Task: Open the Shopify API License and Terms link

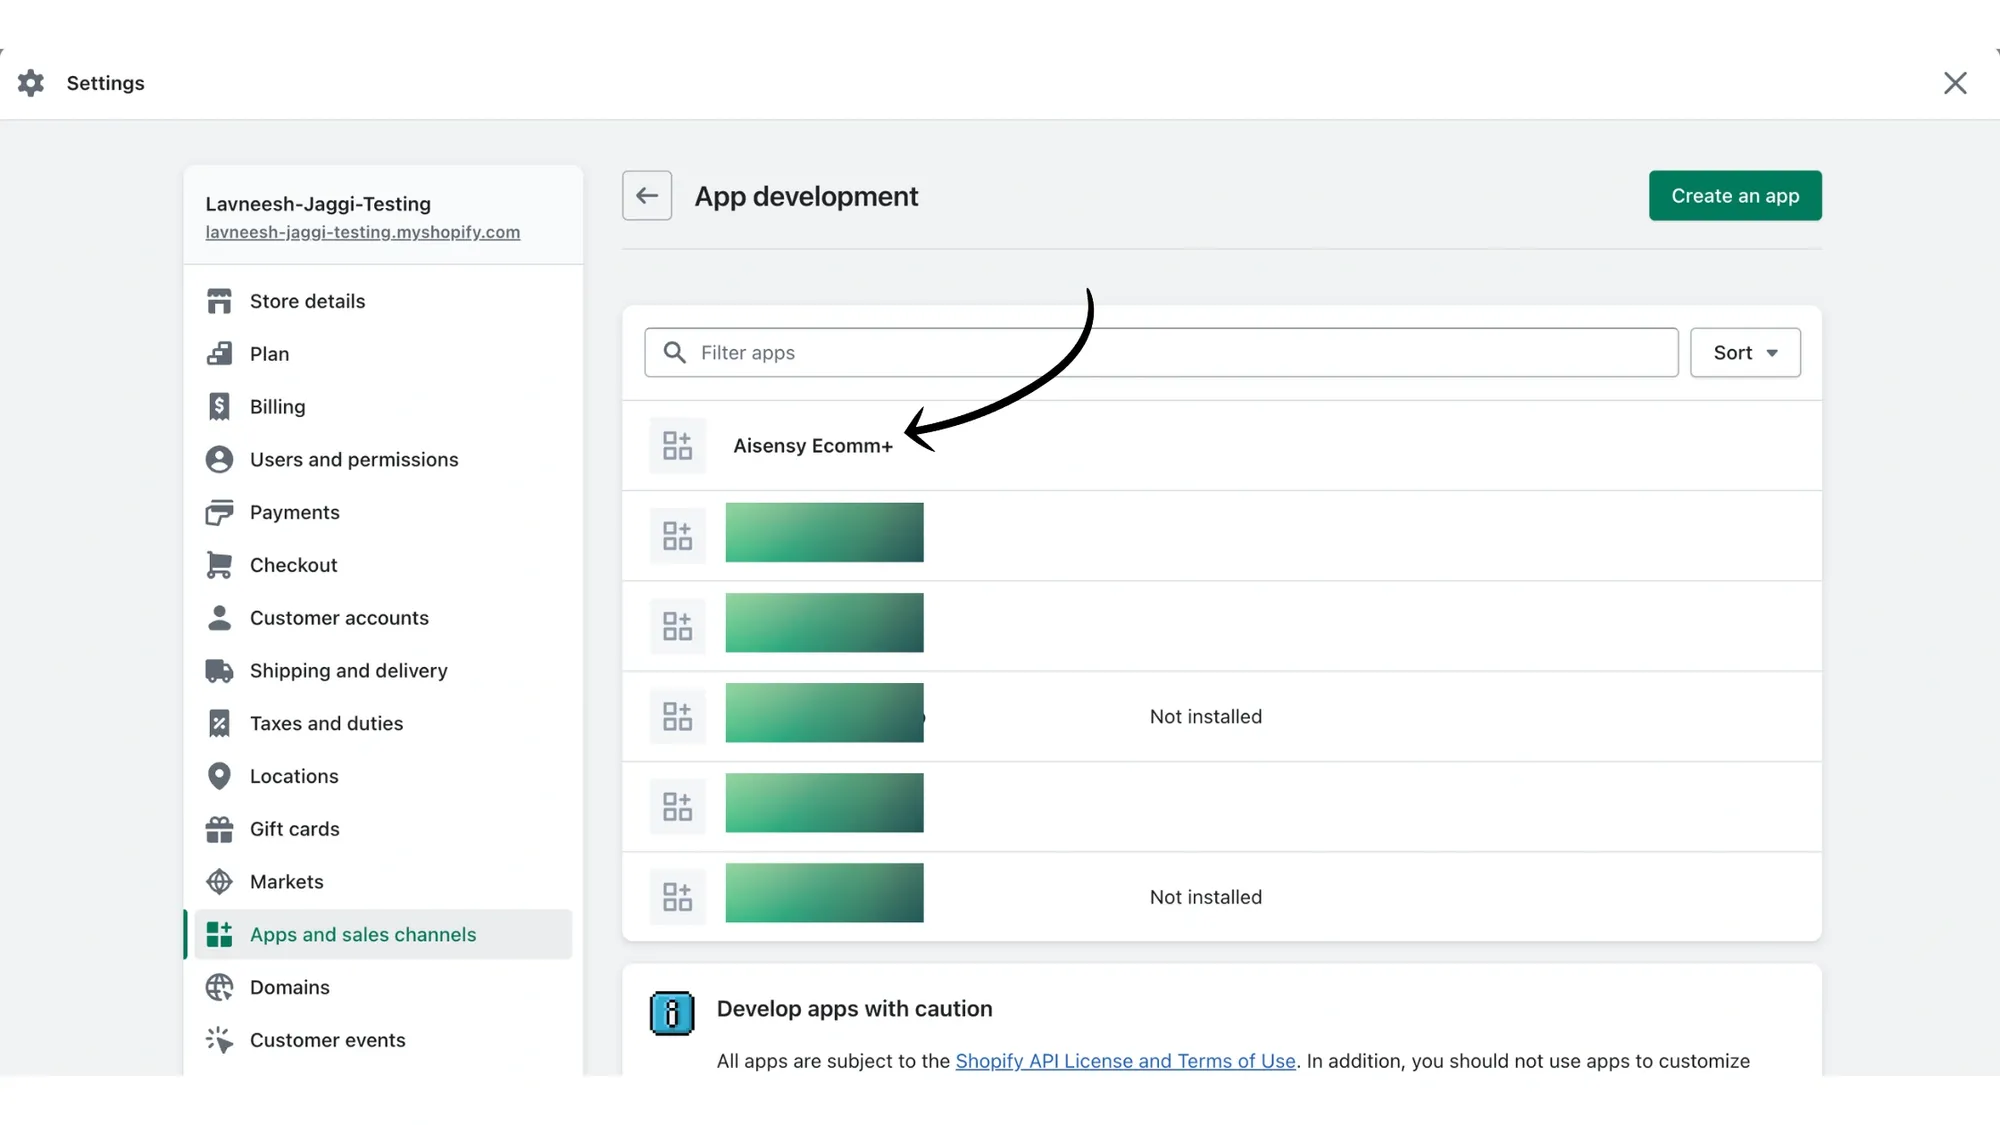Action: tap(1124, 1061)
